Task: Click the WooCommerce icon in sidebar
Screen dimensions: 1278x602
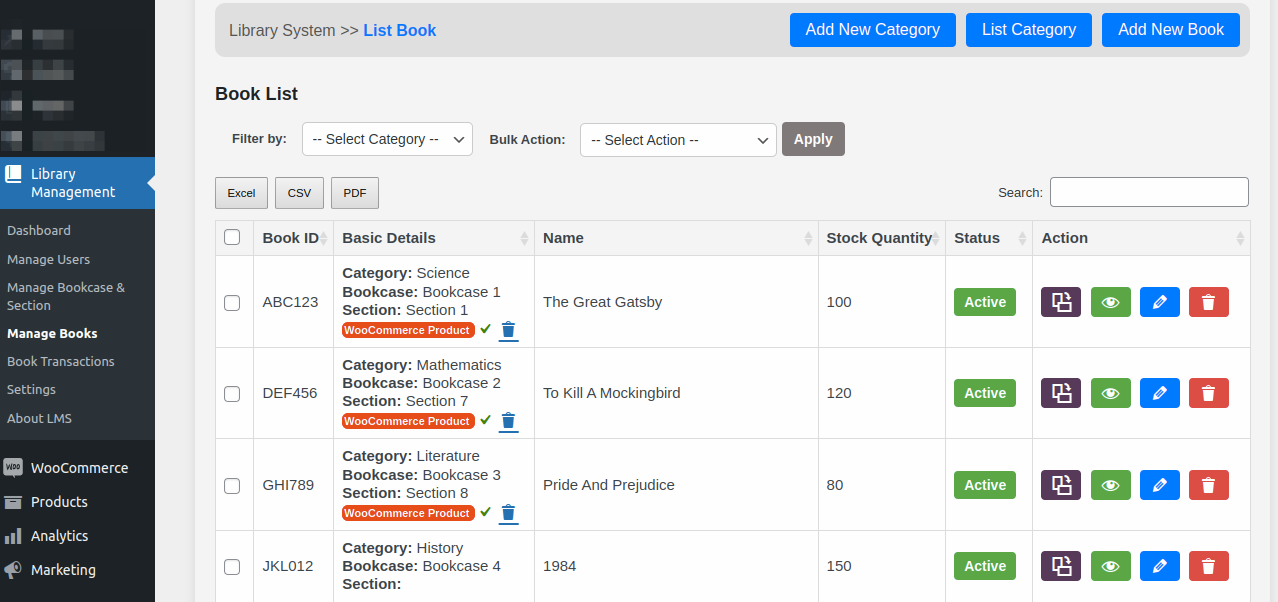Action: point(13,468)
